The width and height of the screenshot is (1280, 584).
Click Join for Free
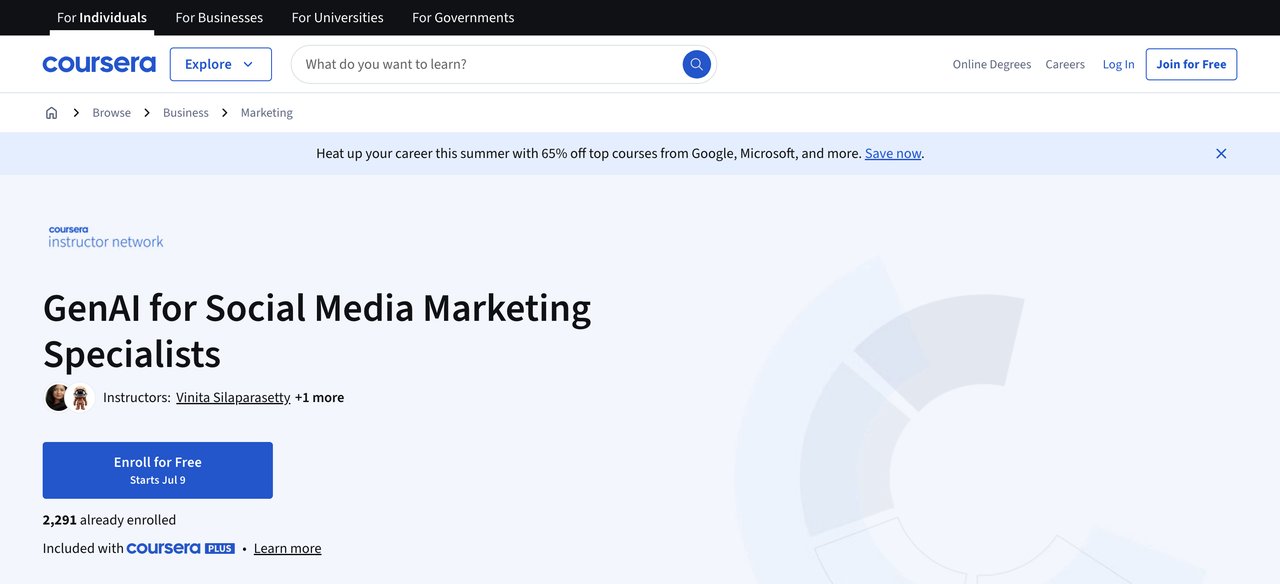point(1190,63)
